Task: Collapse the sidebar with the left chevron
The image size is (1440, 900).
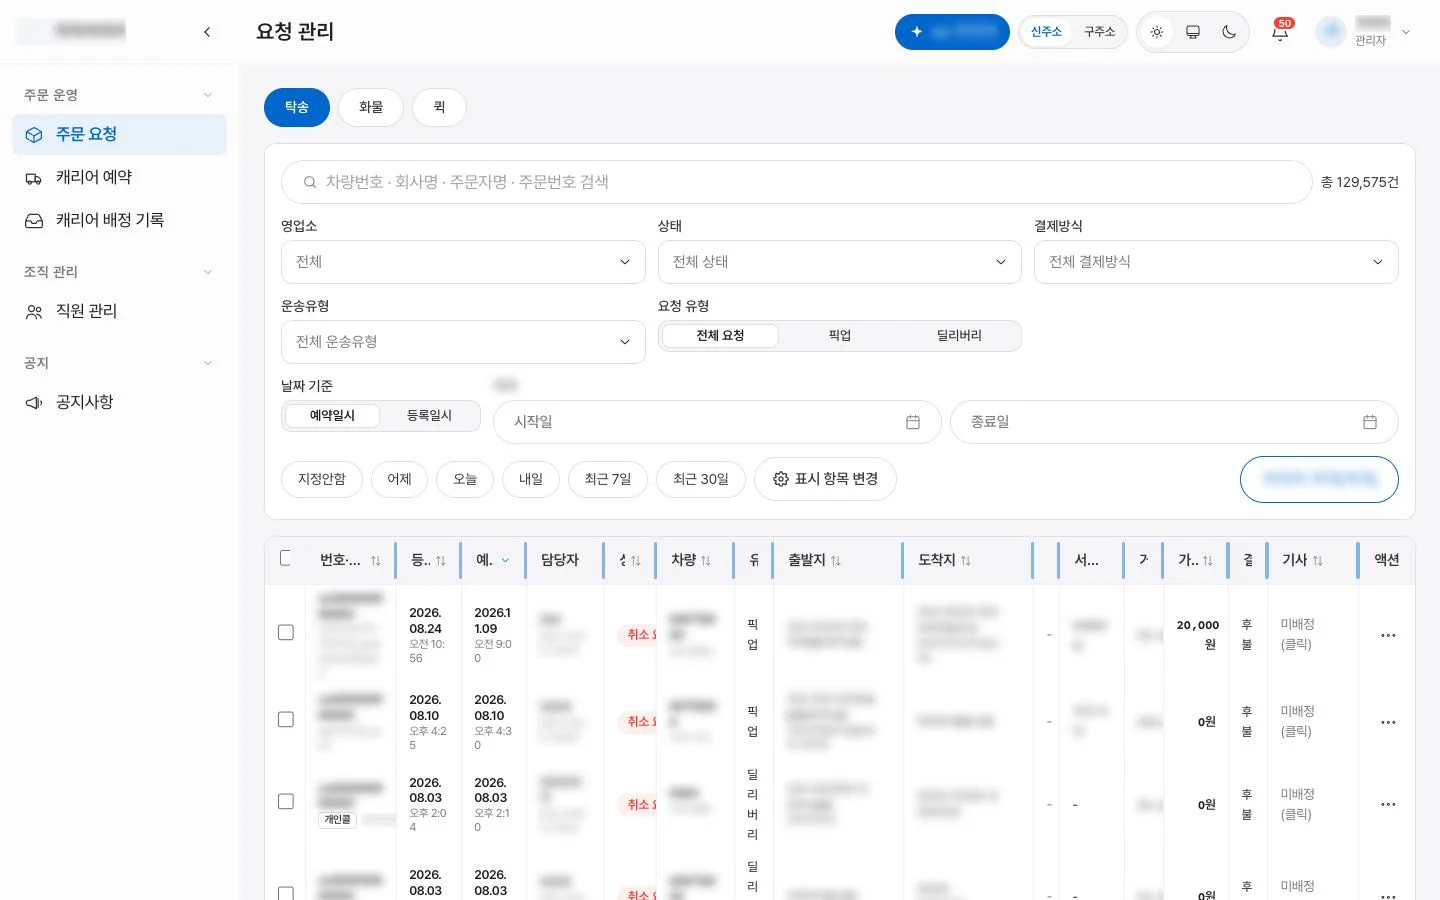Action: 207,32
